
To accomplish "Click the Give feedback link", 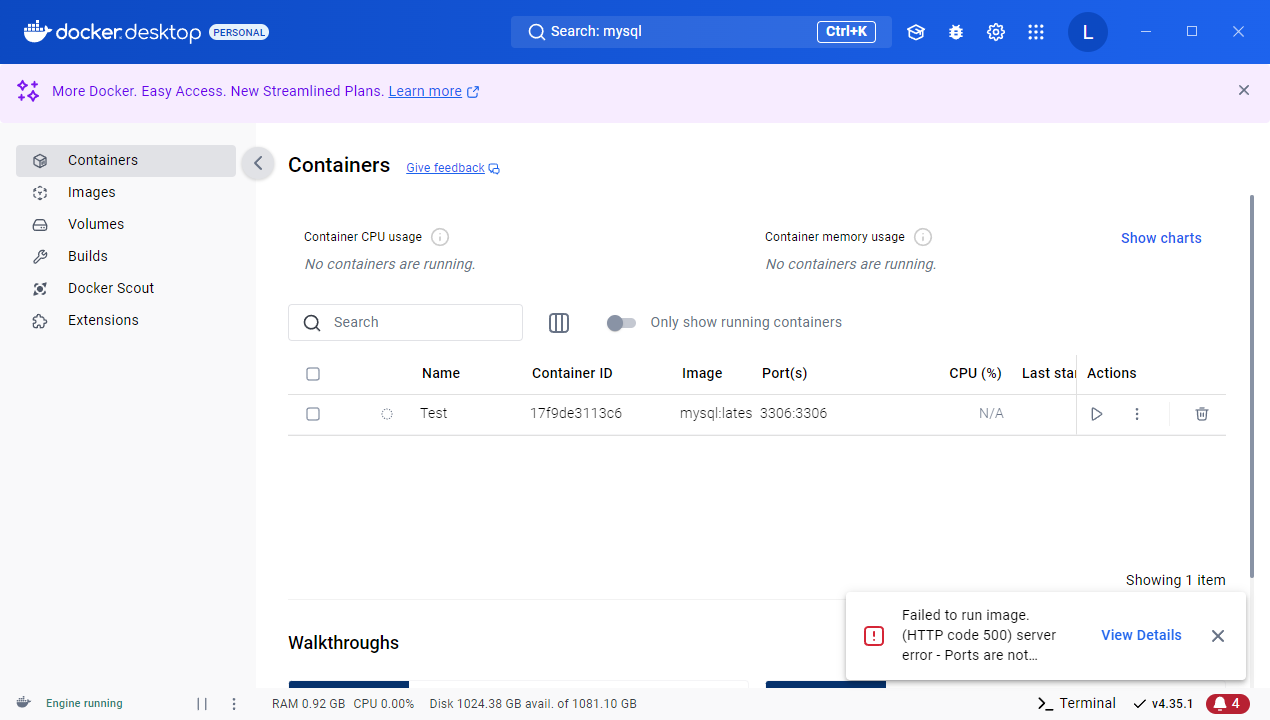I will click(x=445, y=168).
